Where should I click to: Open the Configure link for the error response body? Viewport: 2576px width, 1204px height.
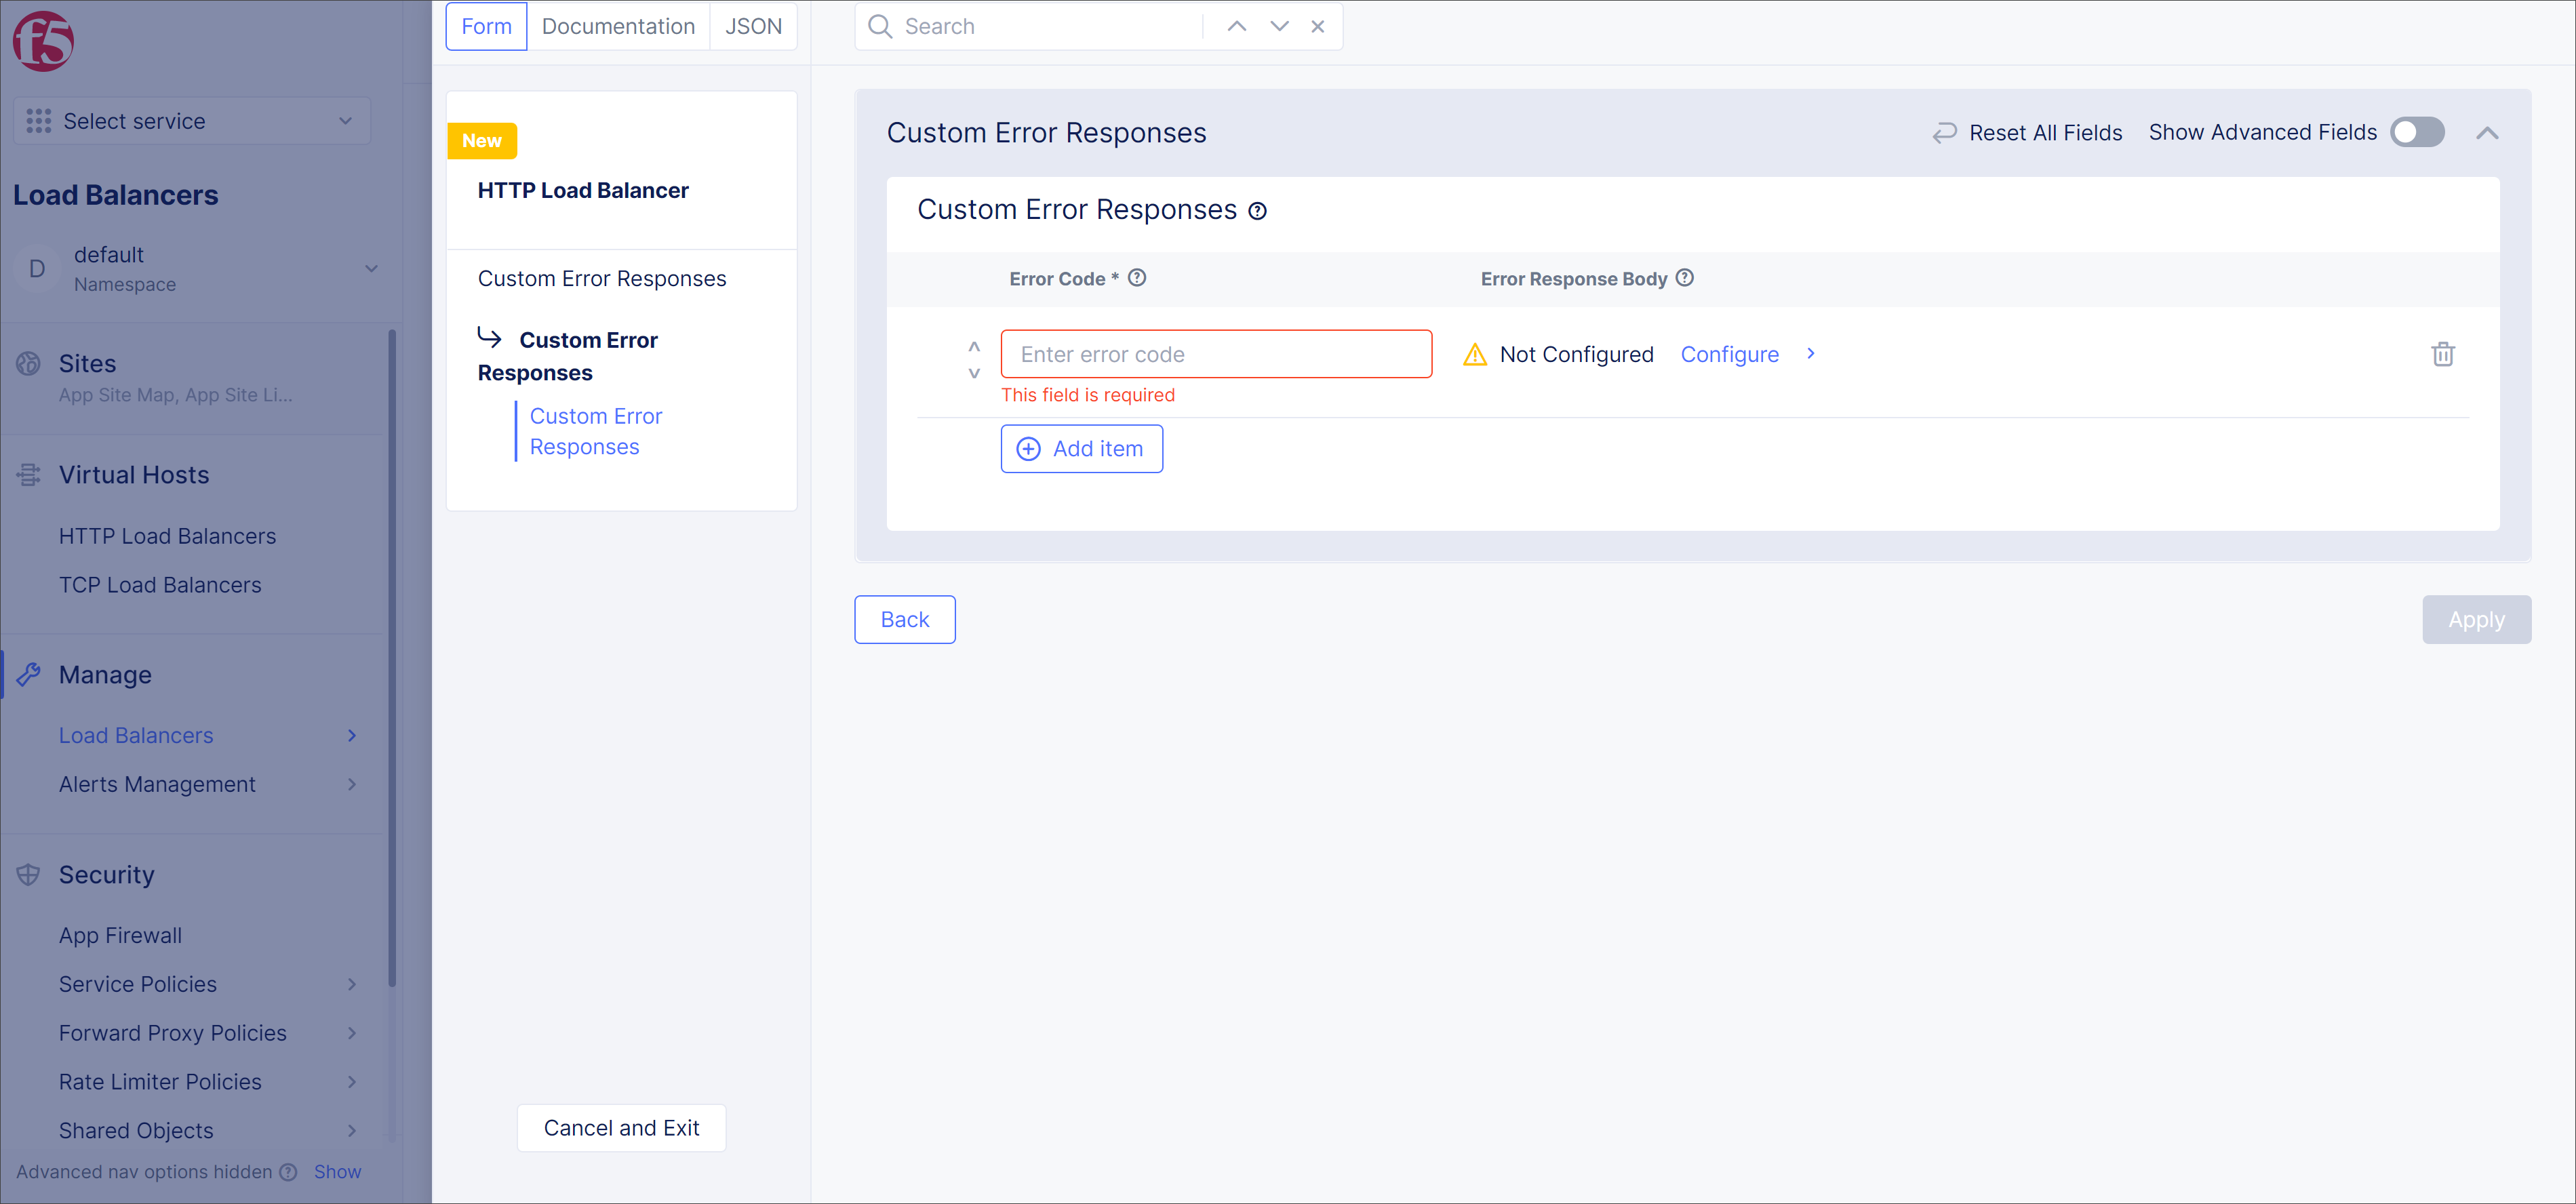tap(1729, 354)
